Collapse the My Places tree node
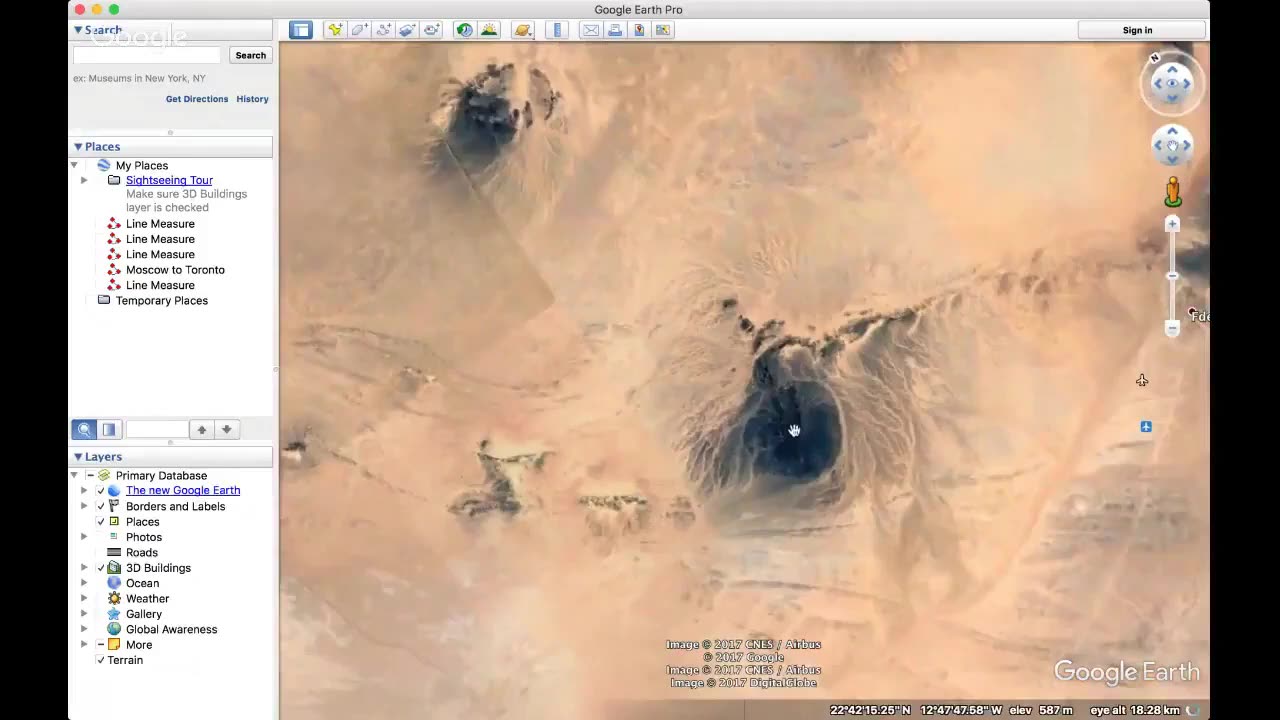This screenshot has height=720, width=1280. pyautogui.click(x=75, y=165)
